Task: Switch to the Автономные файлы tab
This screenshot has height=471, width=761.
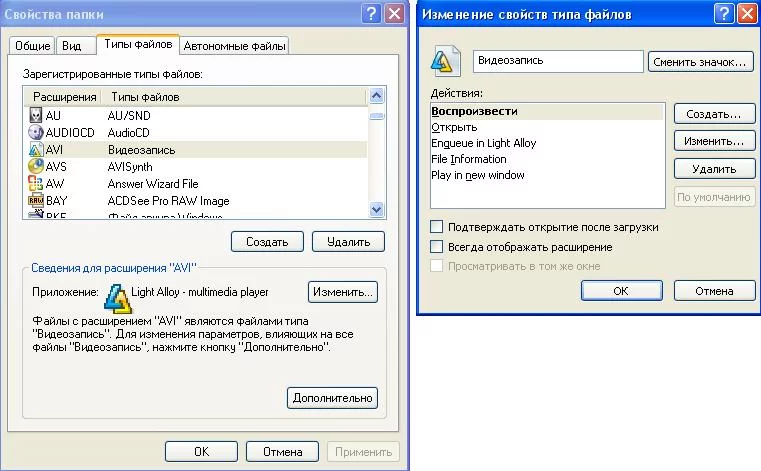Action: pyautogui.click(x=234, y=46)
